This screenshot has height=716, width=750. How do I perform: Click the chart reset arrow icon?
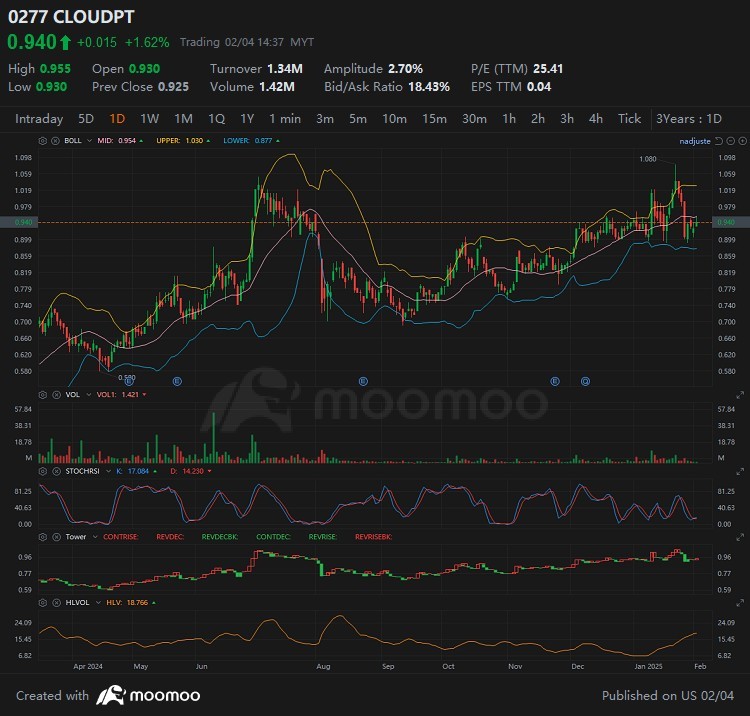point(718,141)
